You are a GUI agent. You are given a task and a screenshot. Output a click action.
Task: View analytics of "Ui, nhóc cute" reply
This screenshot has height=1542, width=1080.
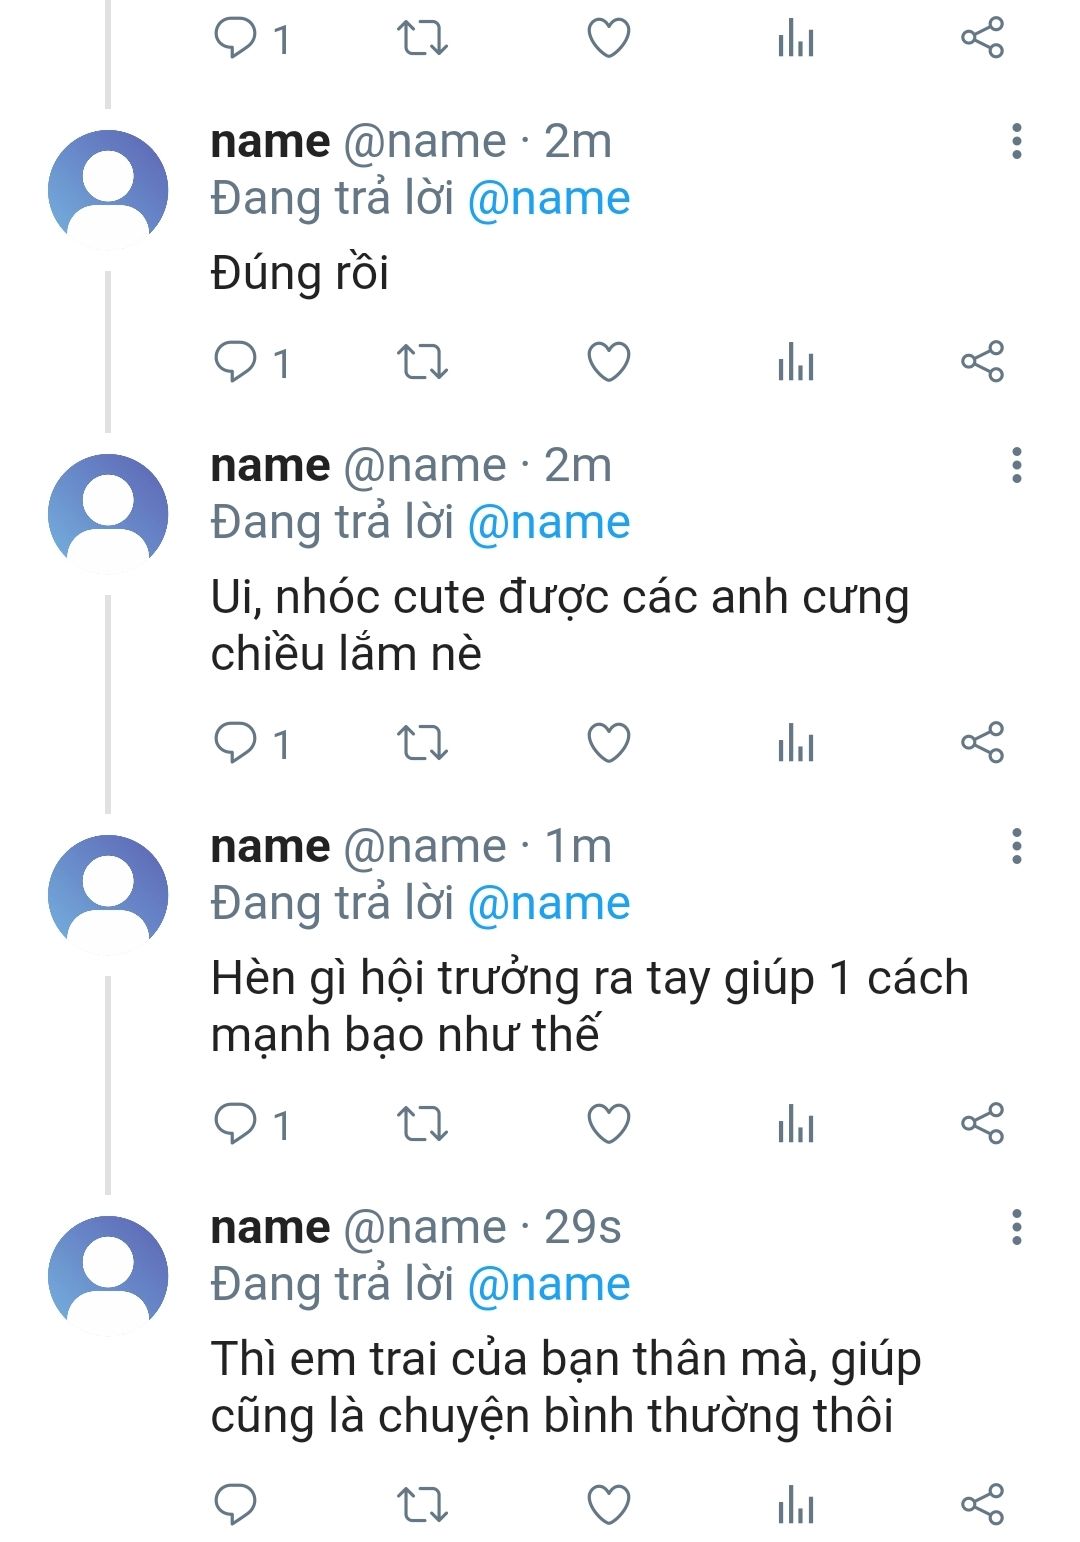(796, 743)
